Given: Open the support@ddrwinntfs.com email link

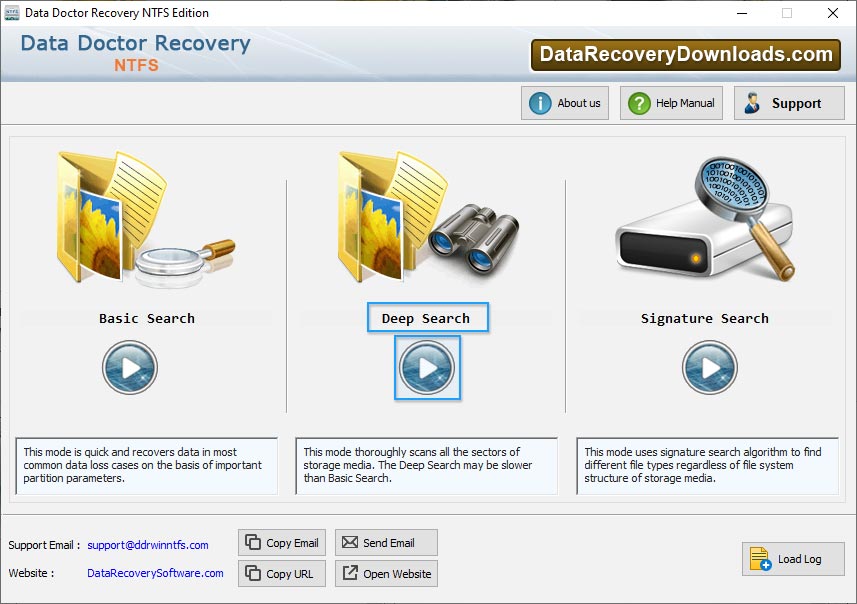Looking at the screenshot, I should click(148, 545).
